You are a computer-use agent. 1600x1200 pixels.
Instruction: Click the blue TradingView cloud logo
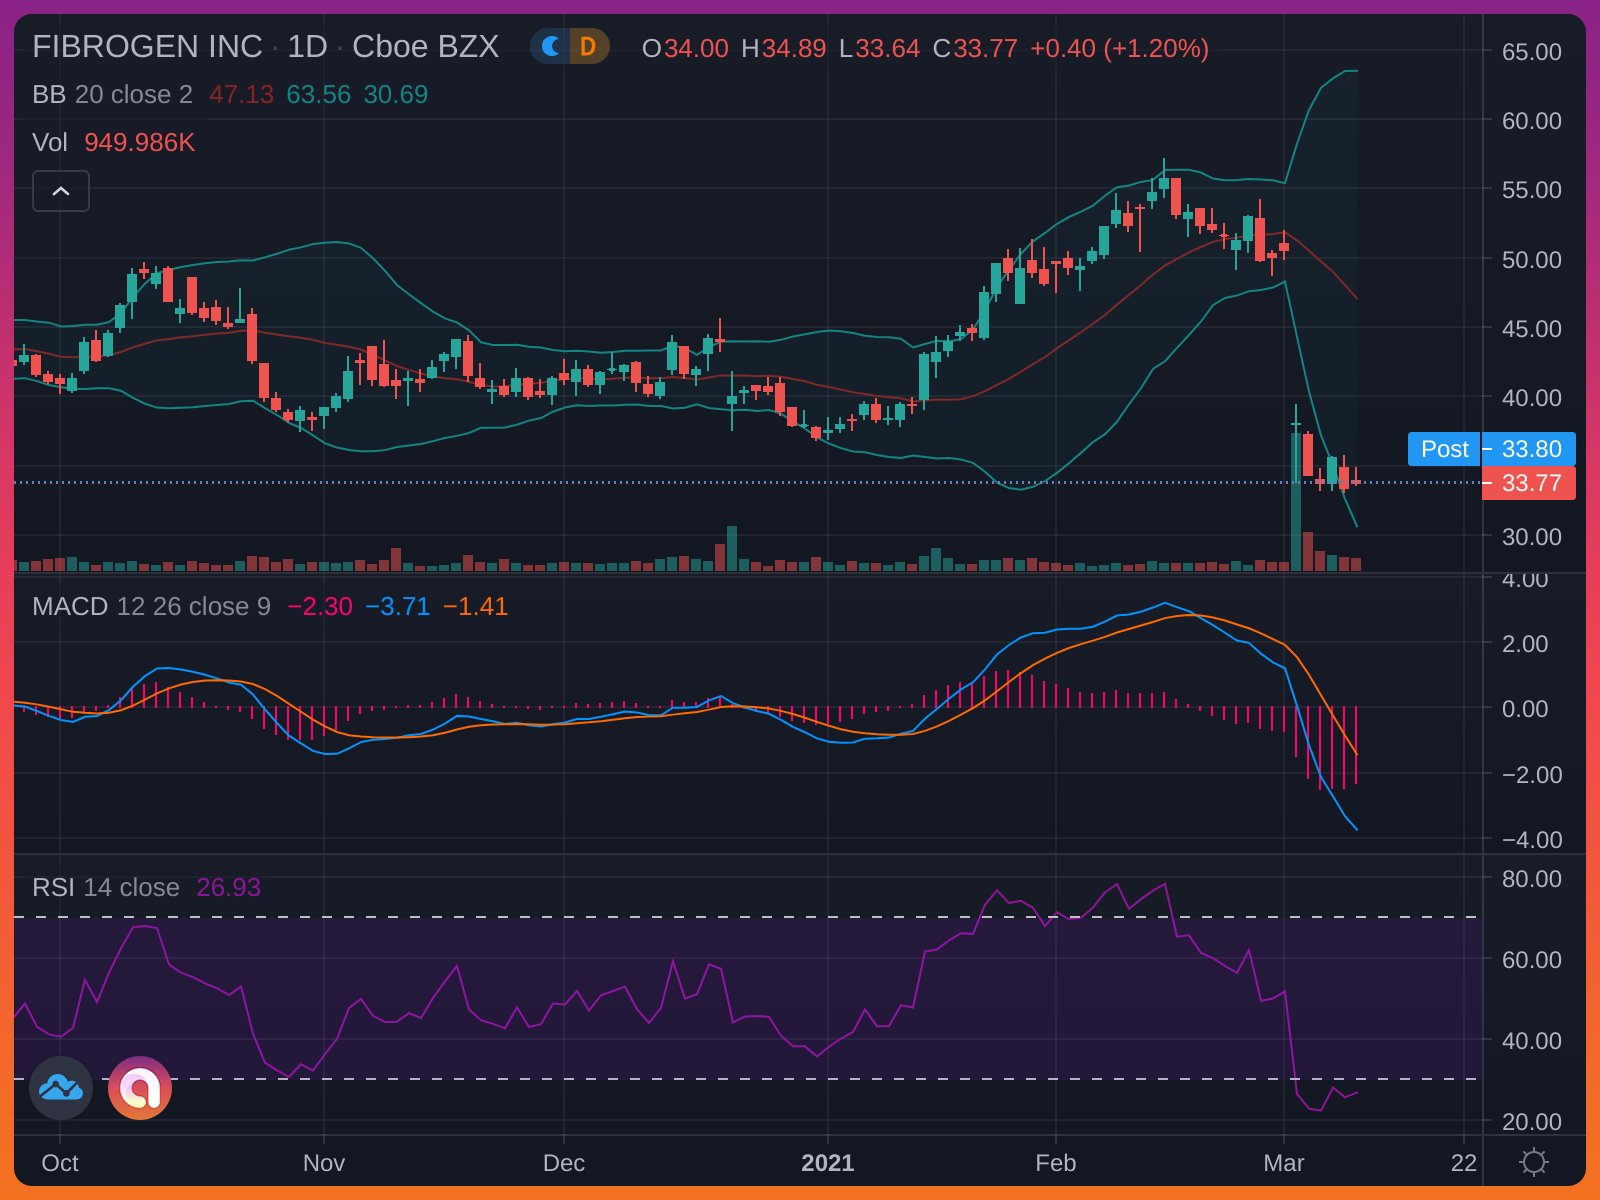61,1088
